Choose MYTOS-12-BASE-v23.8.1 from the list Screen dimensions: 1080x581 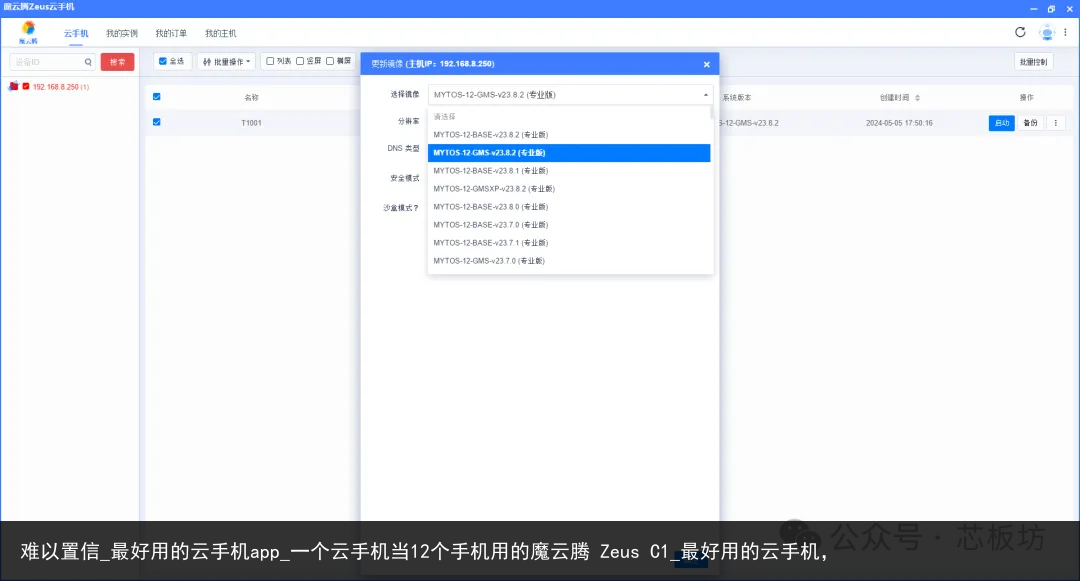coord(569,170)
